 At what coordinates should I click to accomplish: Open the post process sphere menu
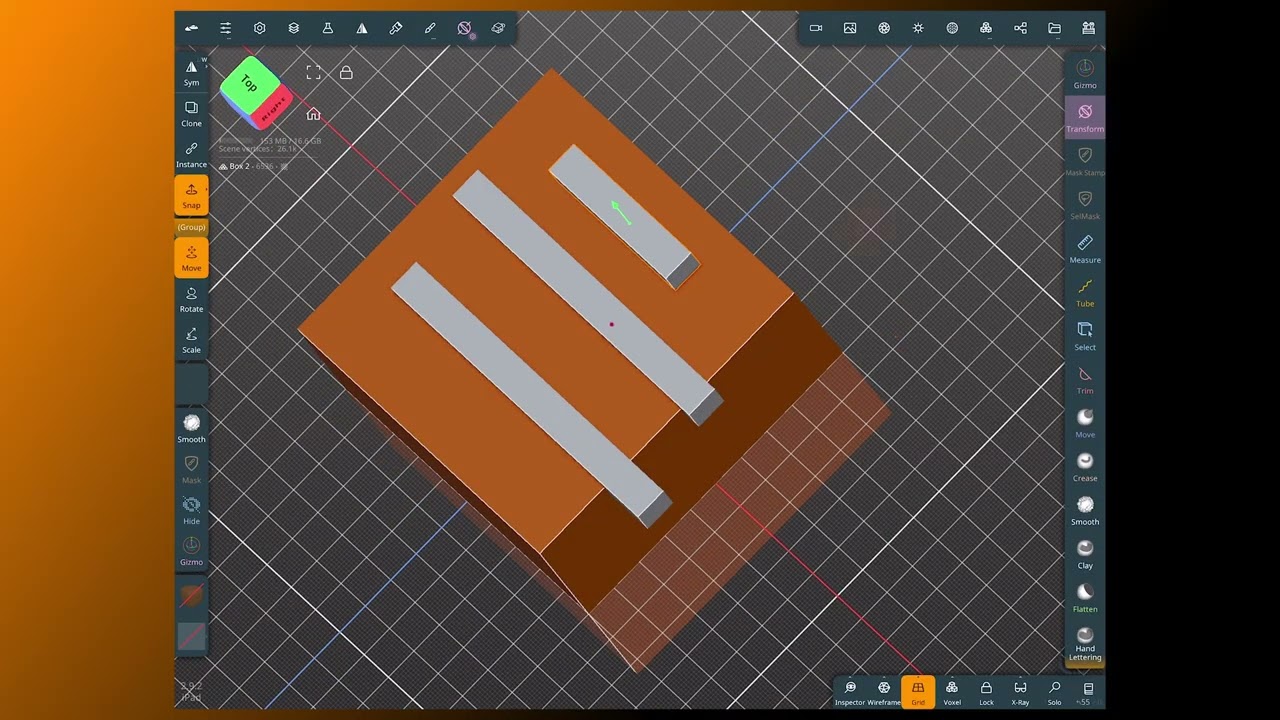click(952, 28)
